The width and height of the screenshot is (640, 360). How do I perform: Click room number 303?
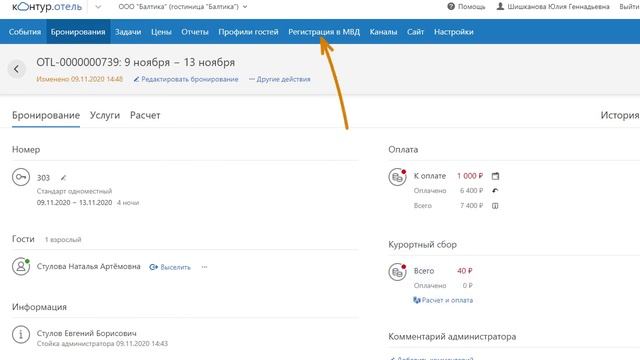point(43,178)
